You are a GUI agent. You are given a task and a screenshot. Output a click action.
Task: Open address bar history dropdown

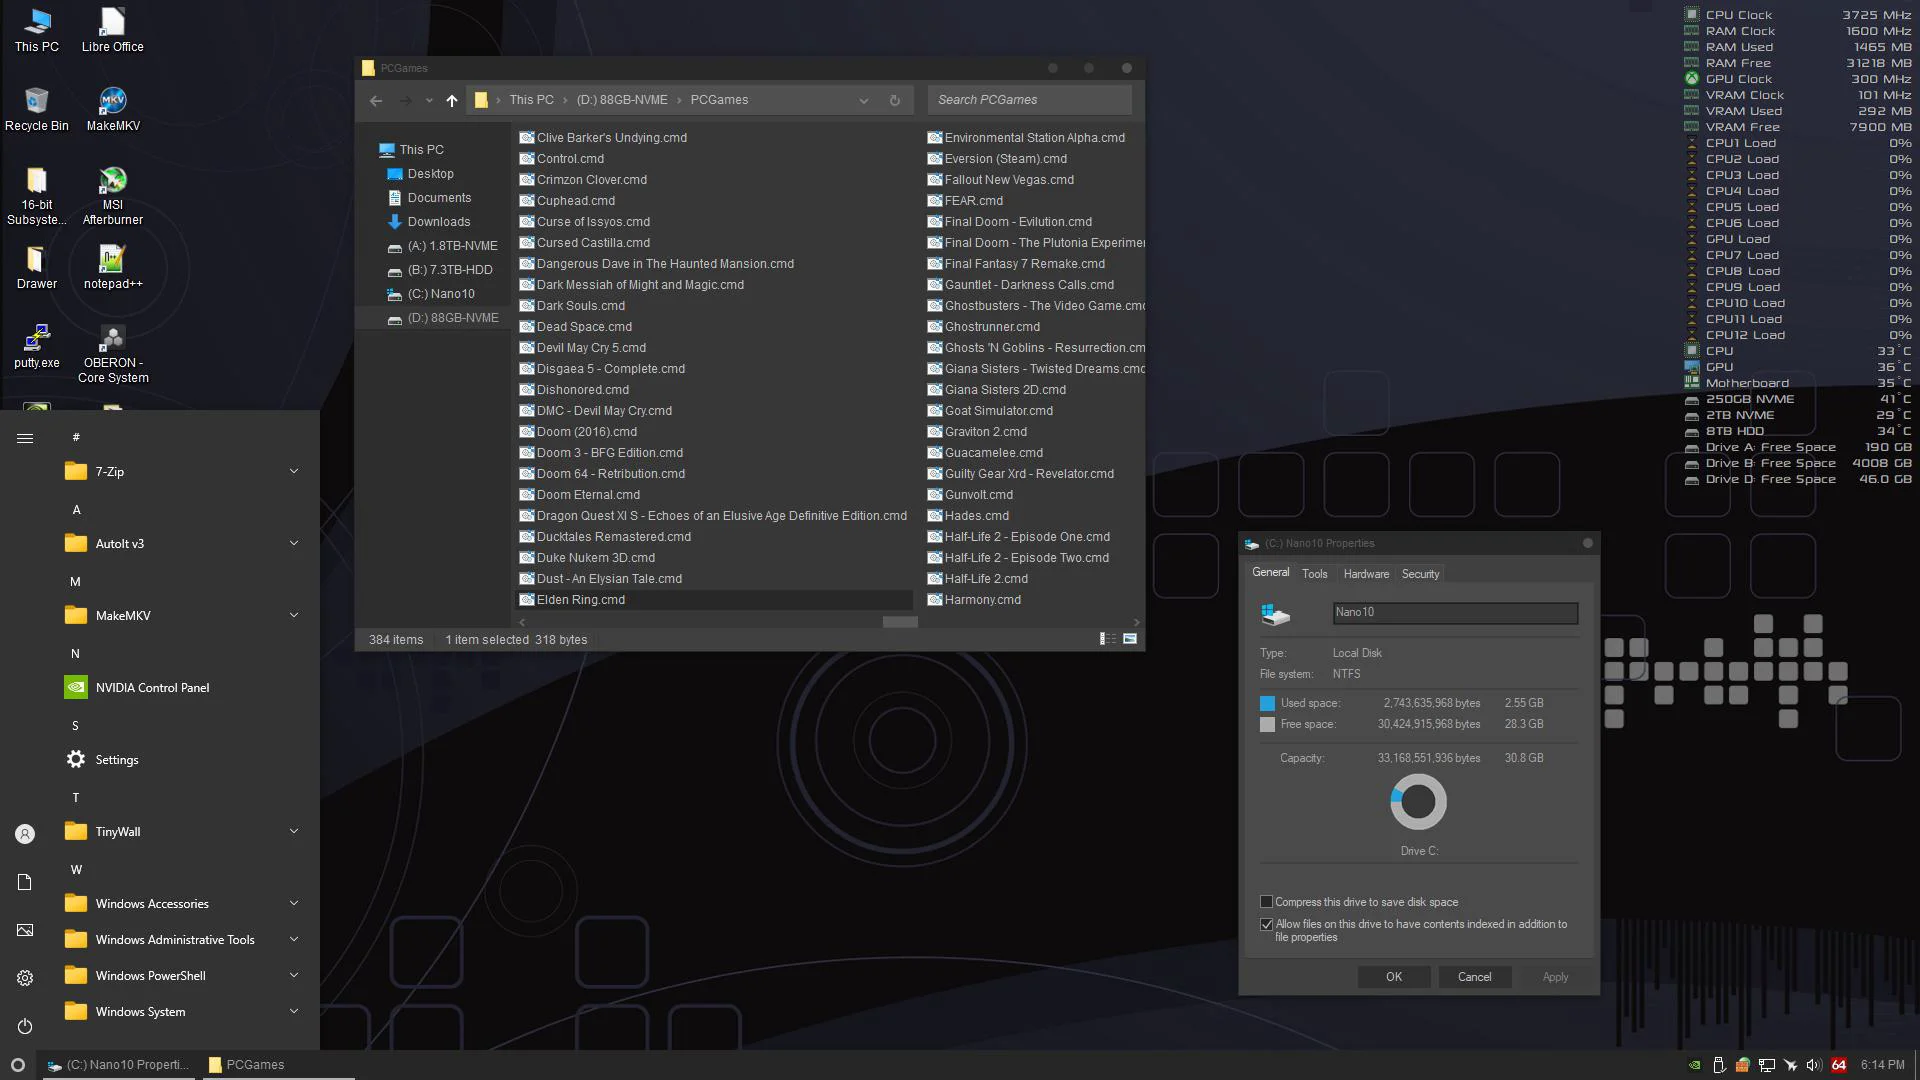tap(864, 100)
